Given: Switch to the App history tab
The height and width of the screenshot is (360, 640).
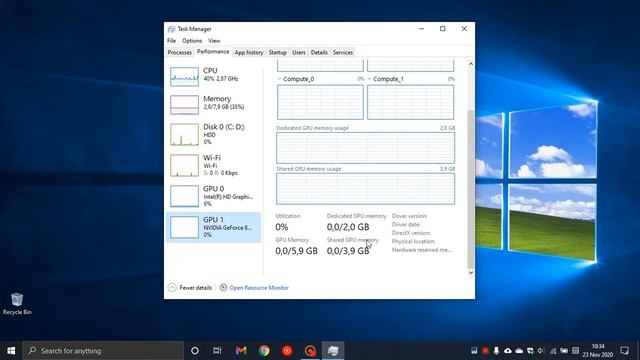Looking at the screenshot, I should click(x=249, y=53).
